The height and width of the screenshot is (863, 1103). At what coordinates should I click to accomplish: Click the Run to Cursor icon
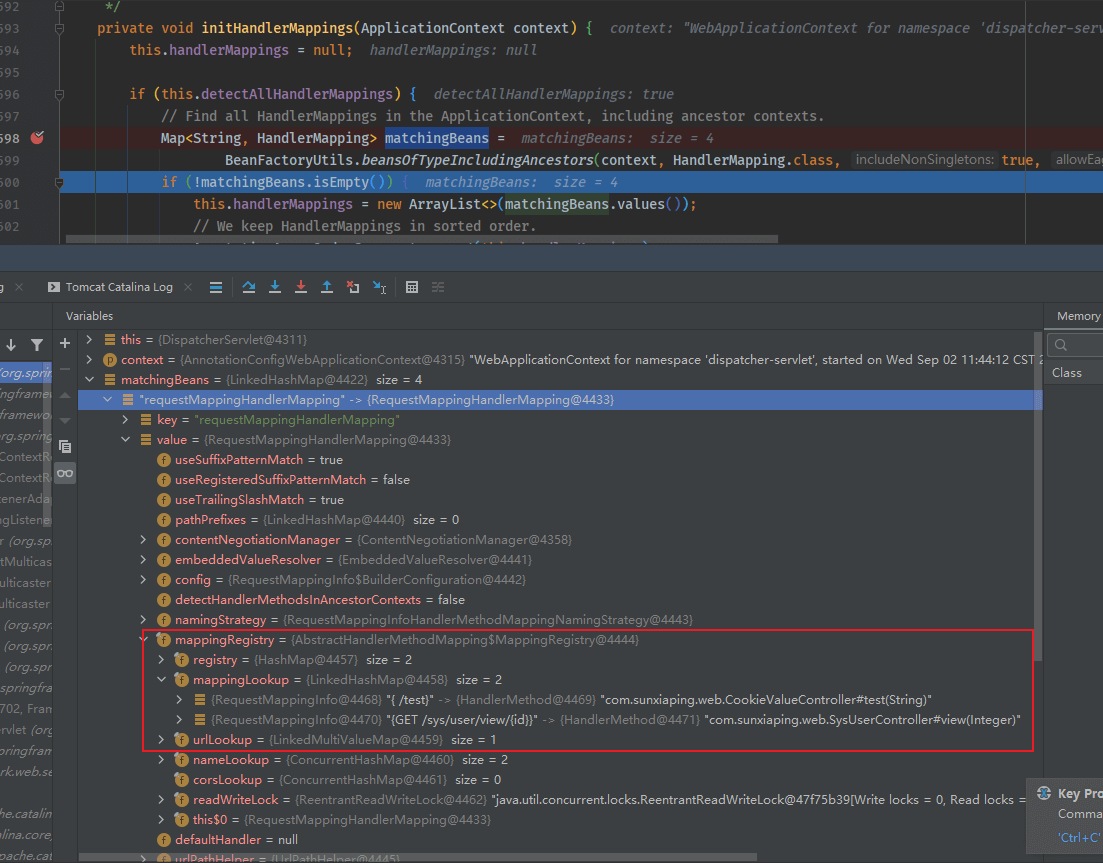380,287
